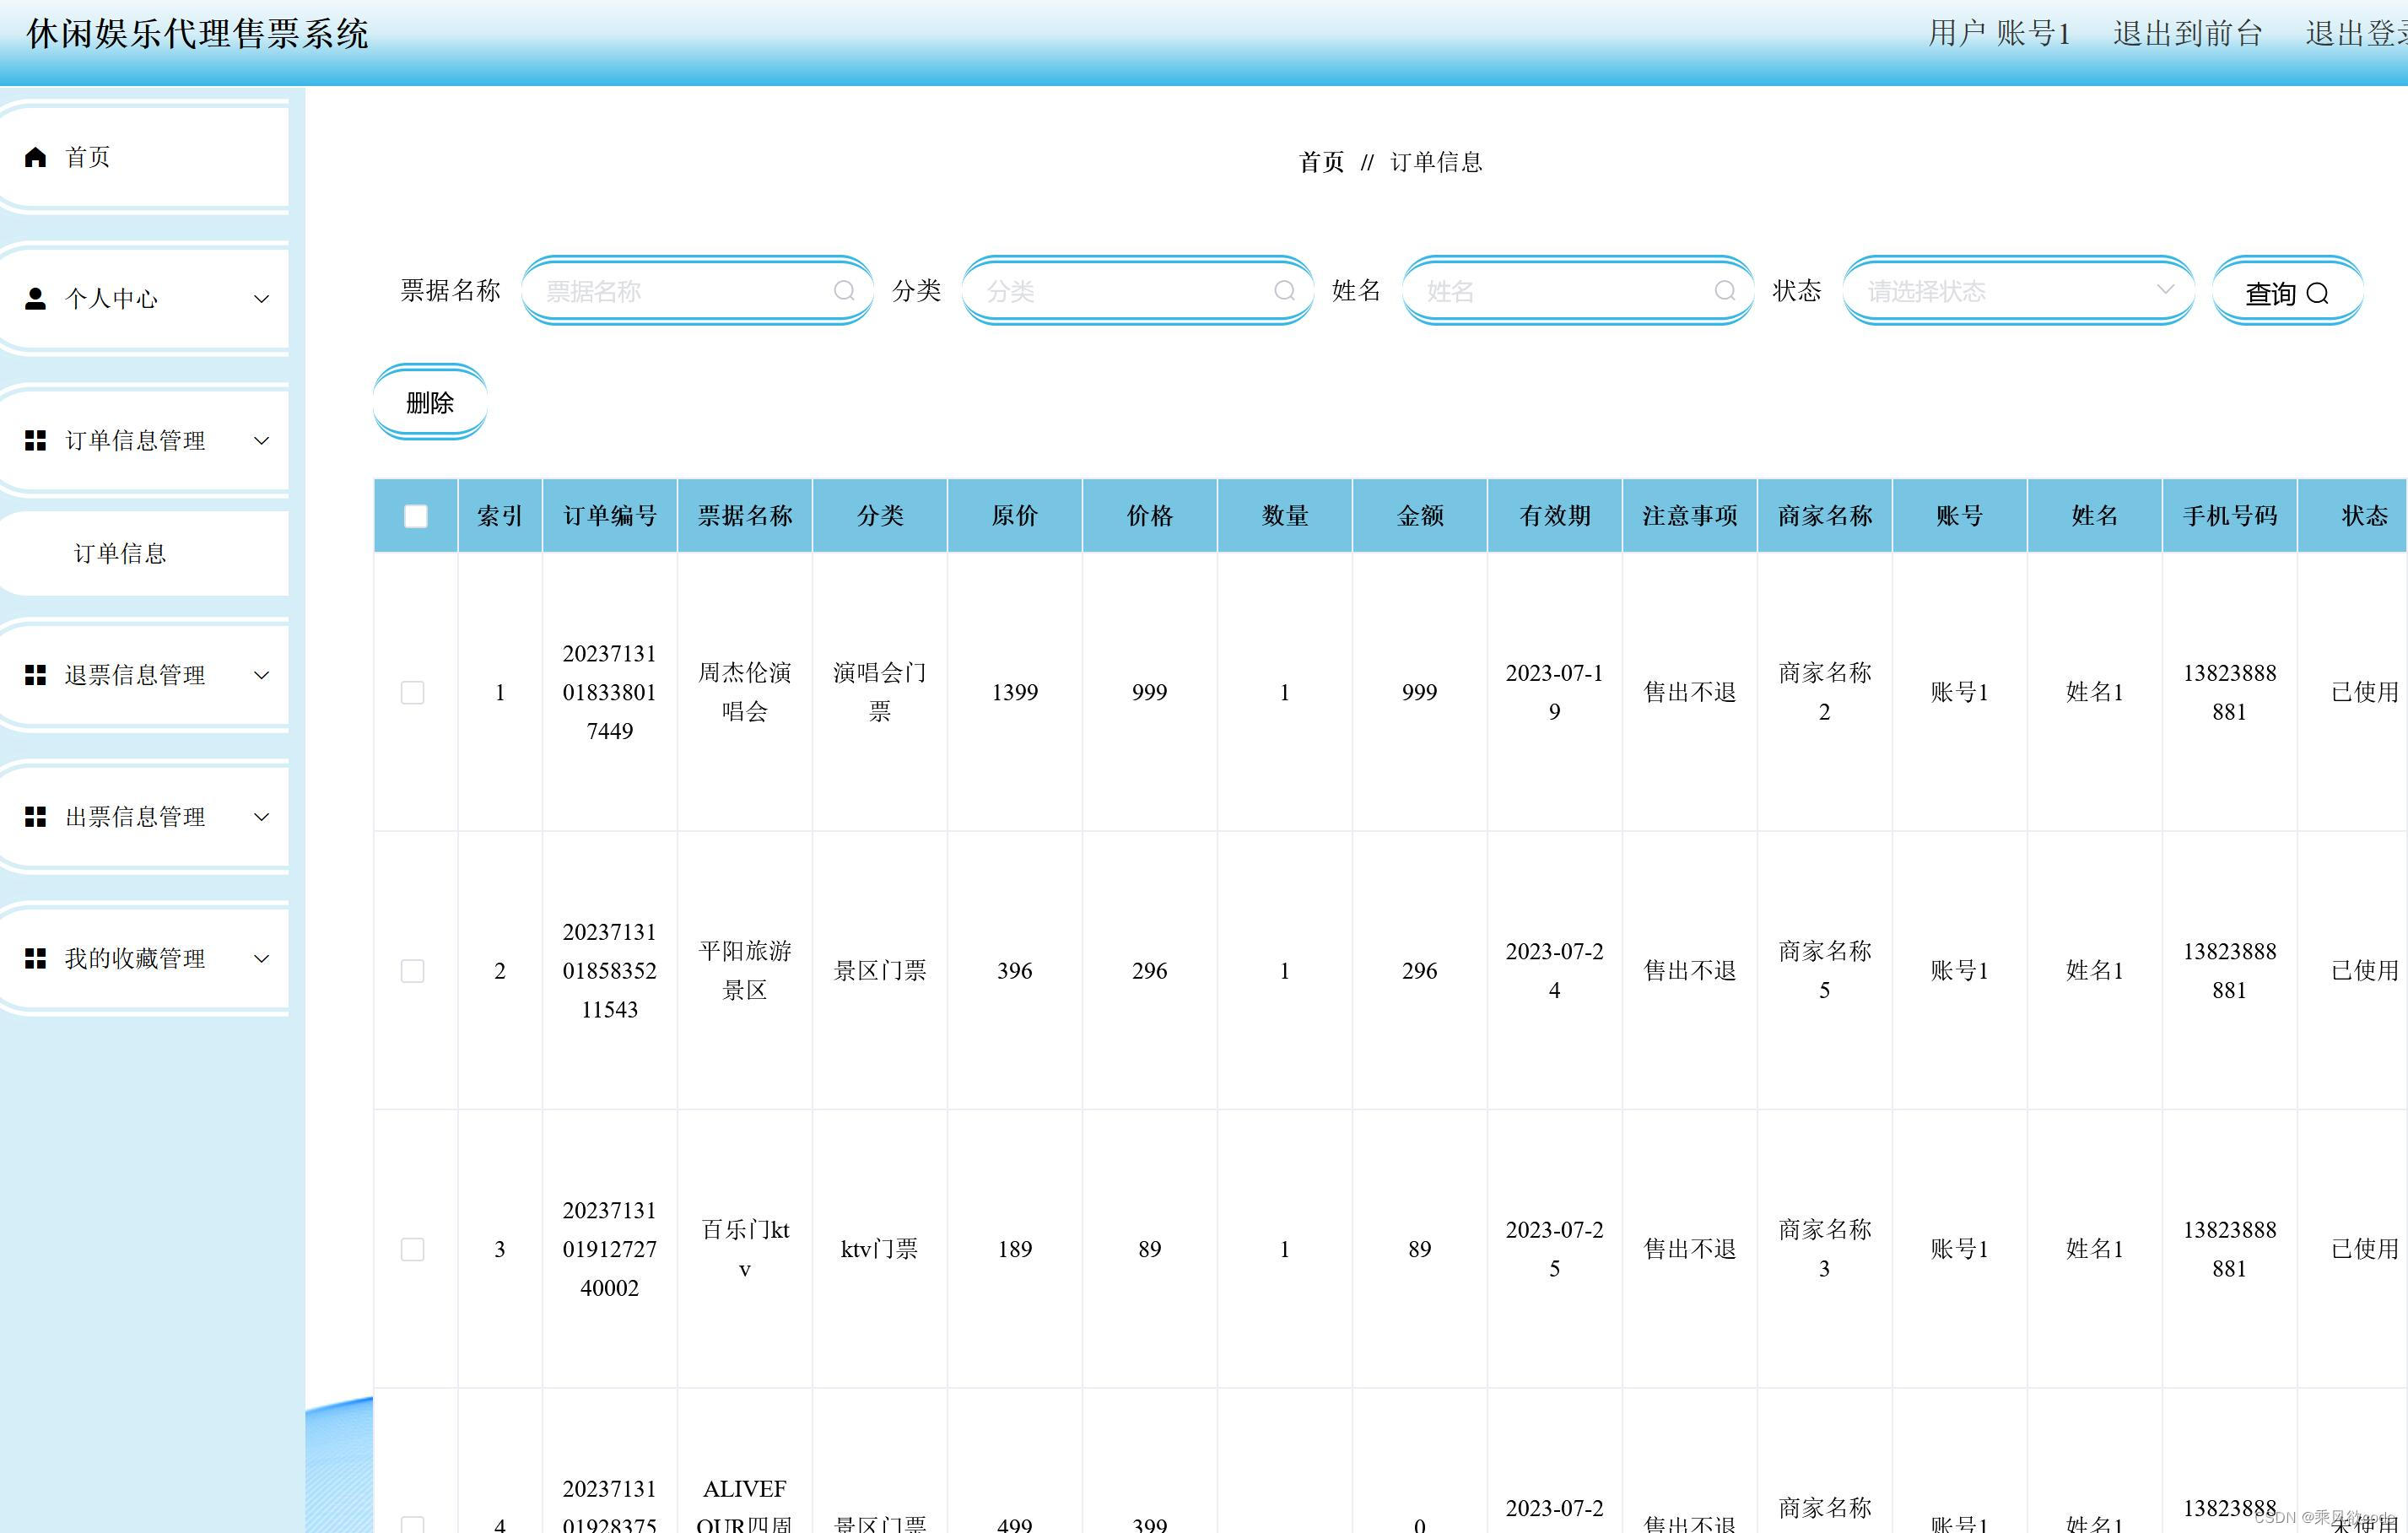Expand the 个人中心 menu chevron
Viewport: 2408px width, 1533px height.
coord(261,298)
